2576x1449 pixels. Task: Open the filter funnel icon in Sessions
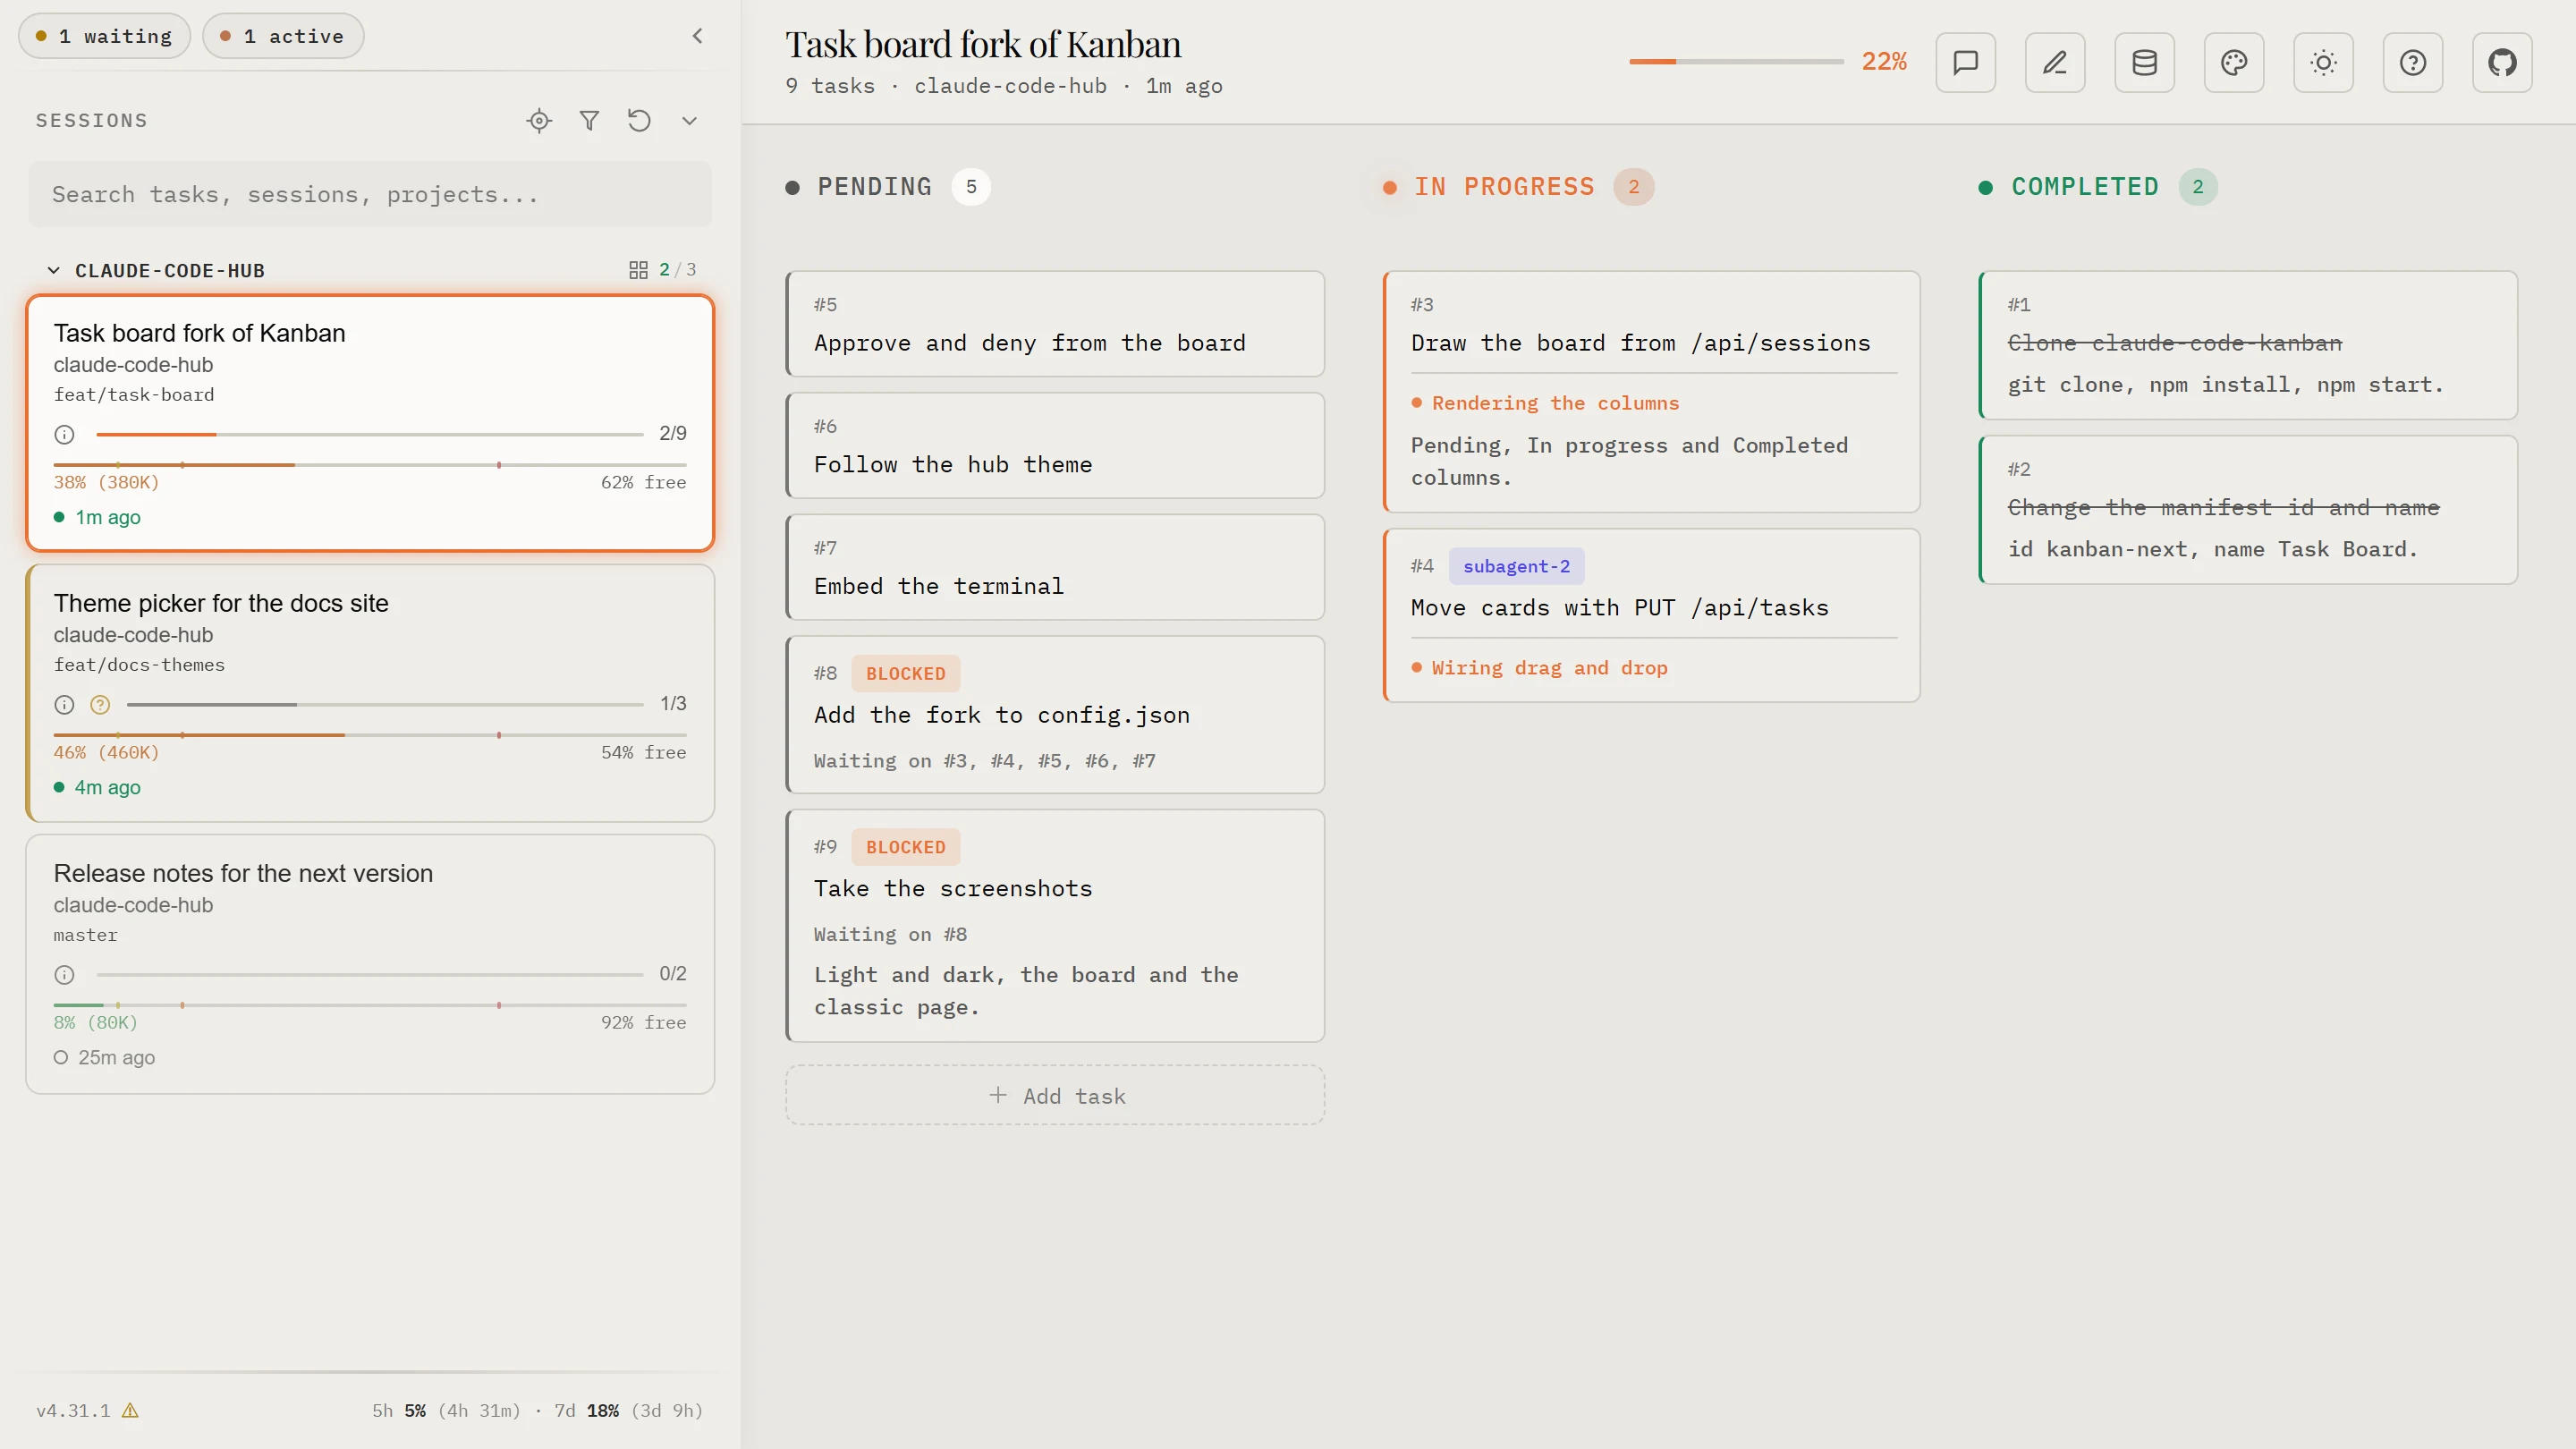[x=589, y=120]
